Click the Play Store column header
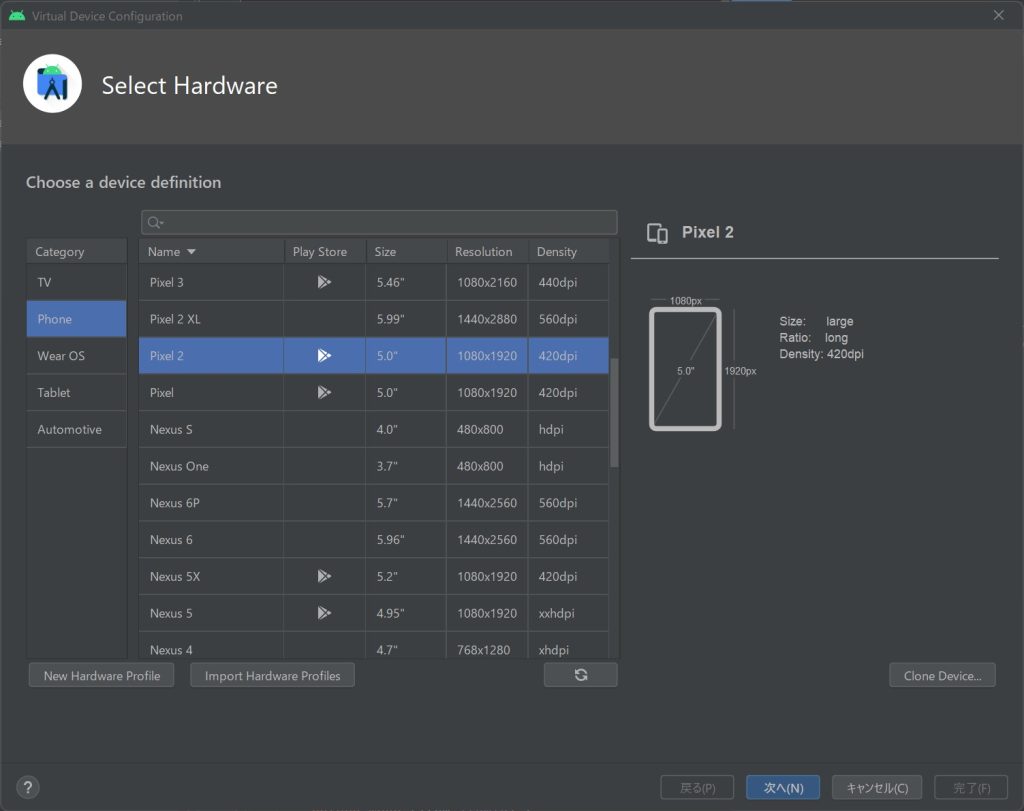Viewport: 1024px width, 811px height. coord(325,251)
